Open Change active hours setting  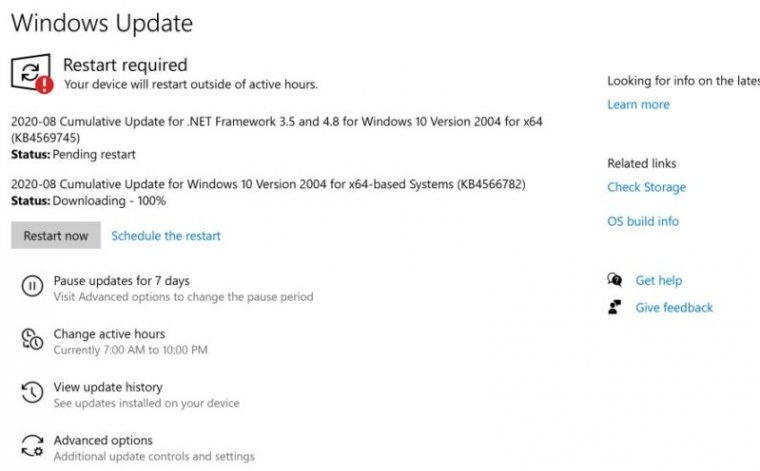(109, 334)
